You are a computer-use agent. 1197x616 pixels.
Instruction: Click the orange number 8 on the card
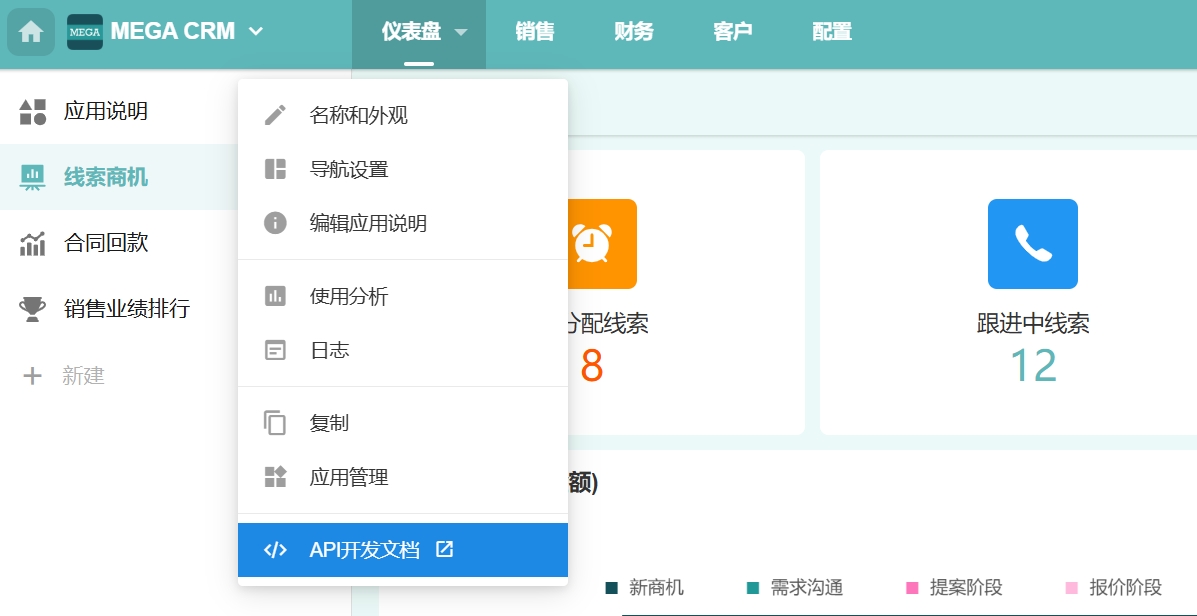[592, 366]
